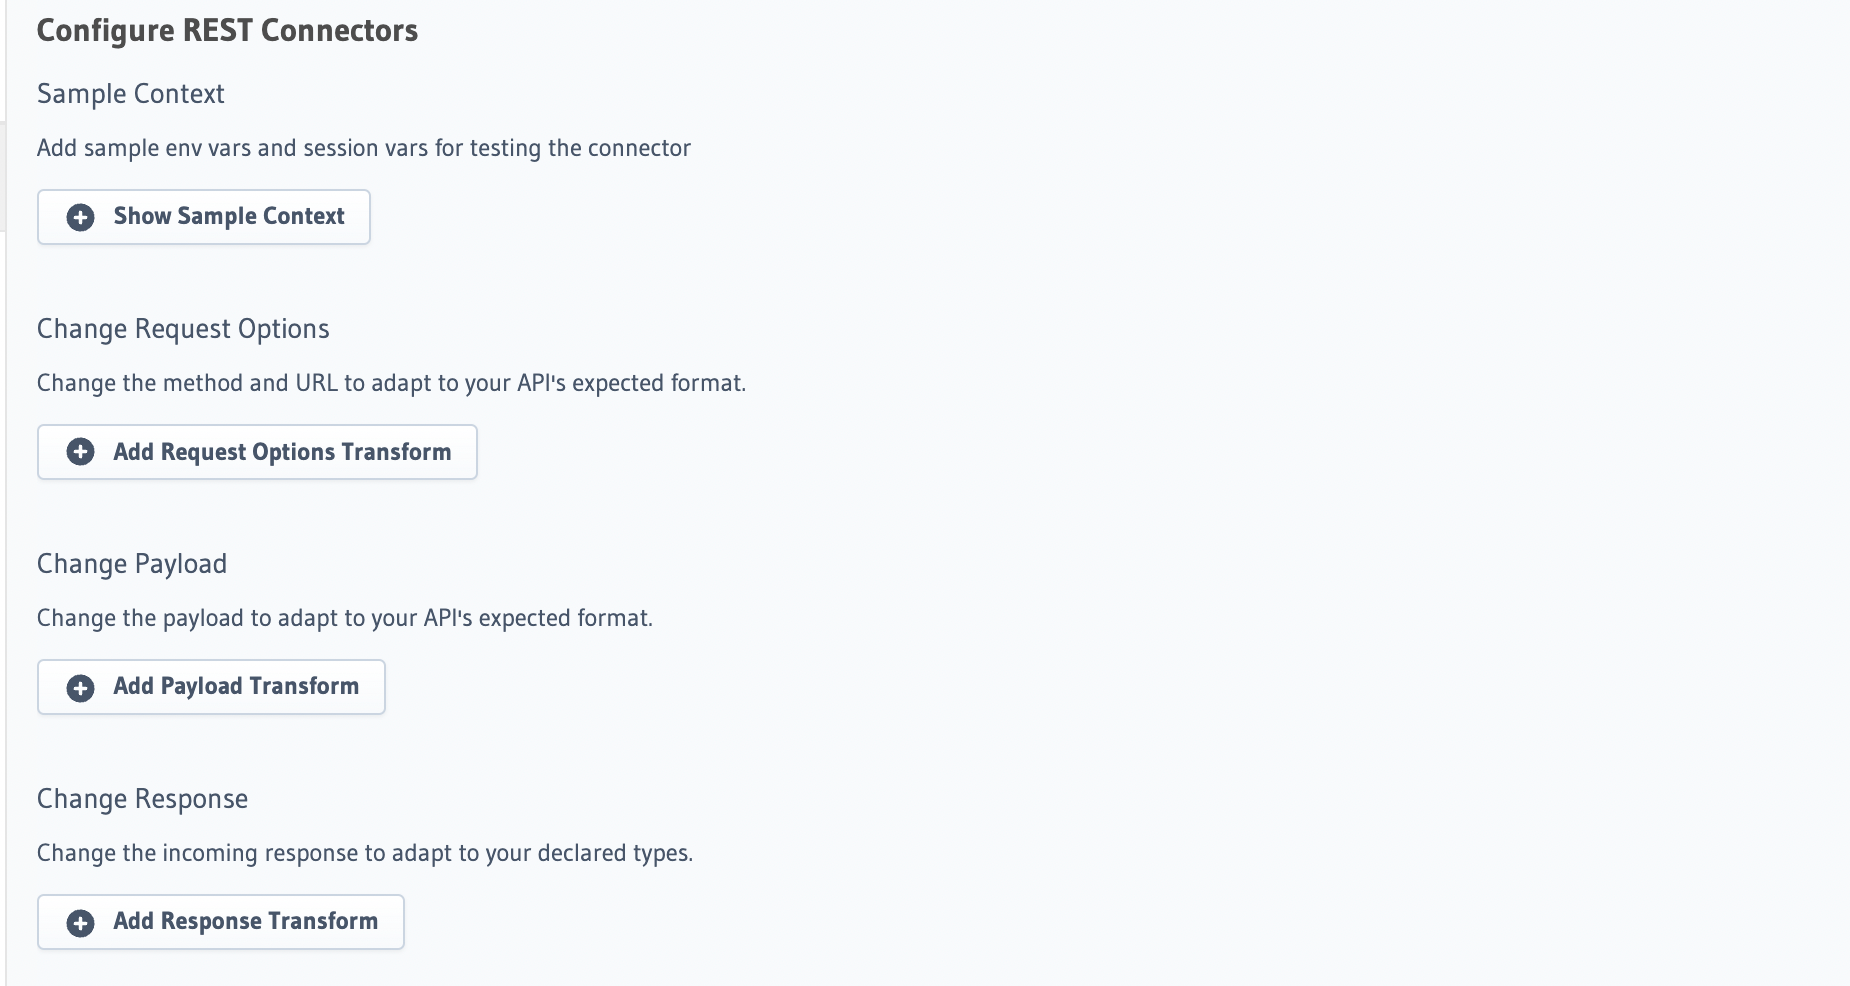Click the plus icon on Add Request Options Transform
This screenshot has width=1850, height=986.
click(x=80, y=452)
